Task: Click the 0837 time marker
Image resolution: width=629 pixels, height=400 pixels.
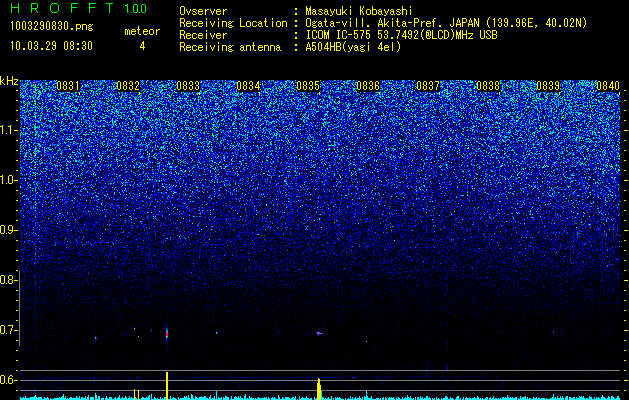Action: click(428, 86)
